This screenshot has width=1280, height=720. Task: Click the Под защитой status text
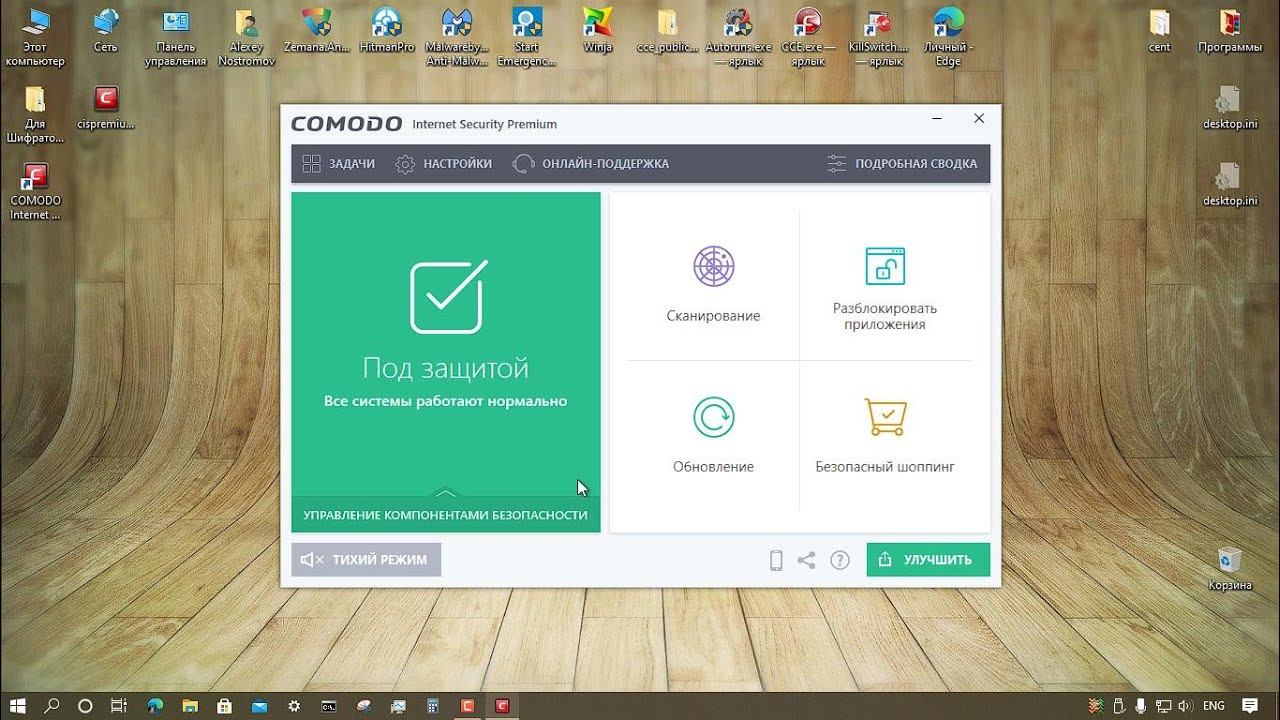pos(446,369)
